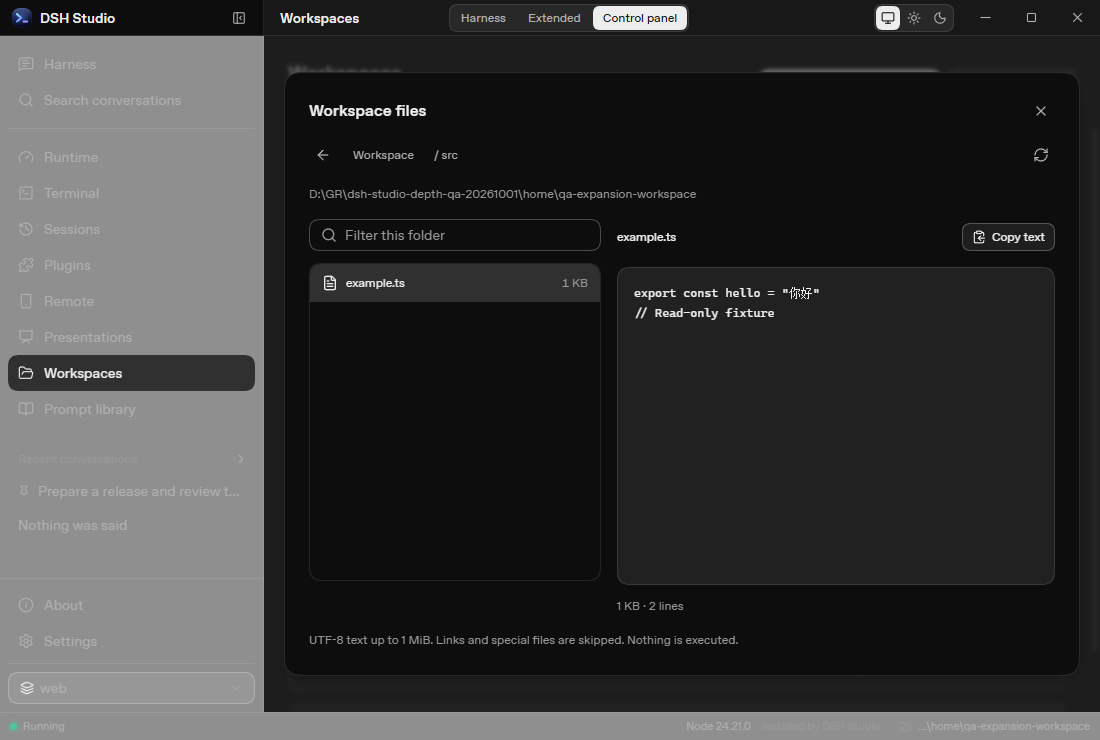1100x740 pixels.
Task: Click the Plugins puzzle icon
Action: click(26, 265)
